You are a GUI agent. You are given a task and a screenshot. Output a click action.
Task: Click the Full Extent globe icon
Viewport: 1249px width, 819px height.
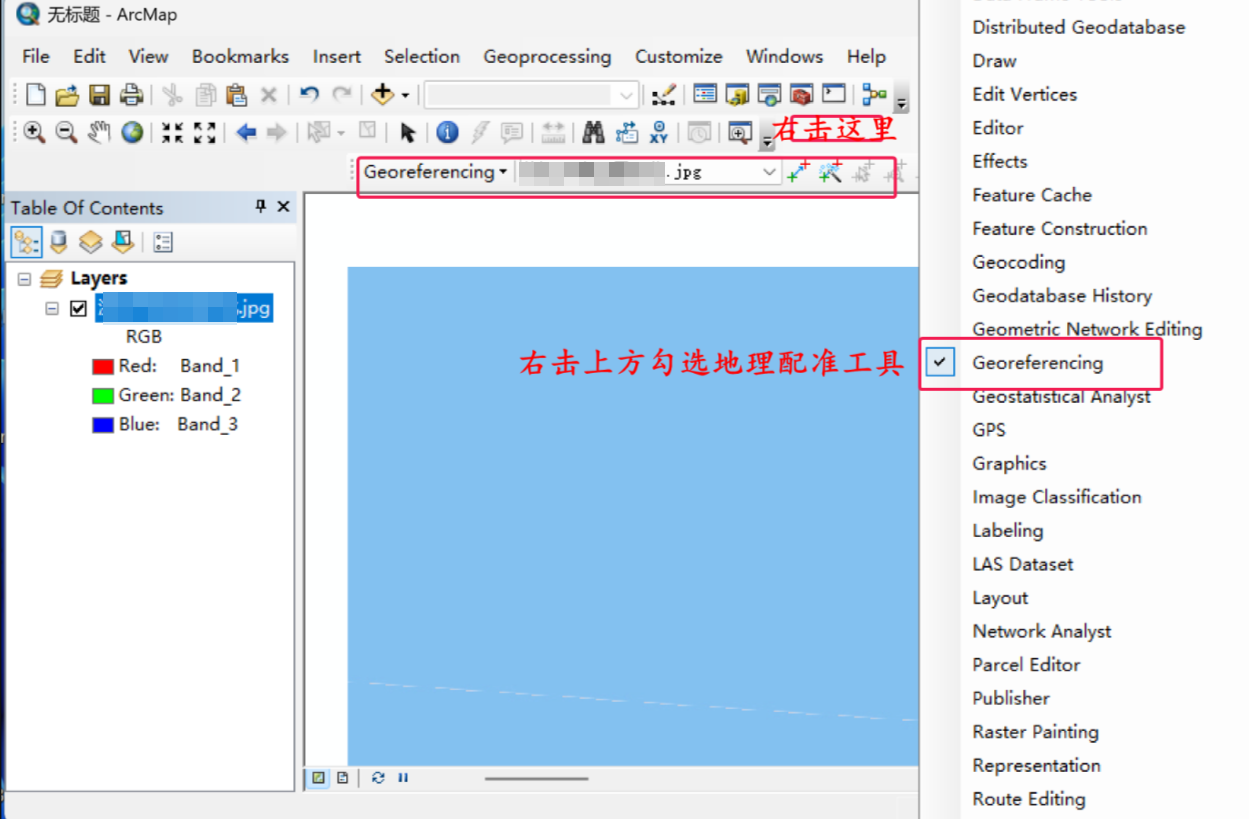[x=132, y=132]
